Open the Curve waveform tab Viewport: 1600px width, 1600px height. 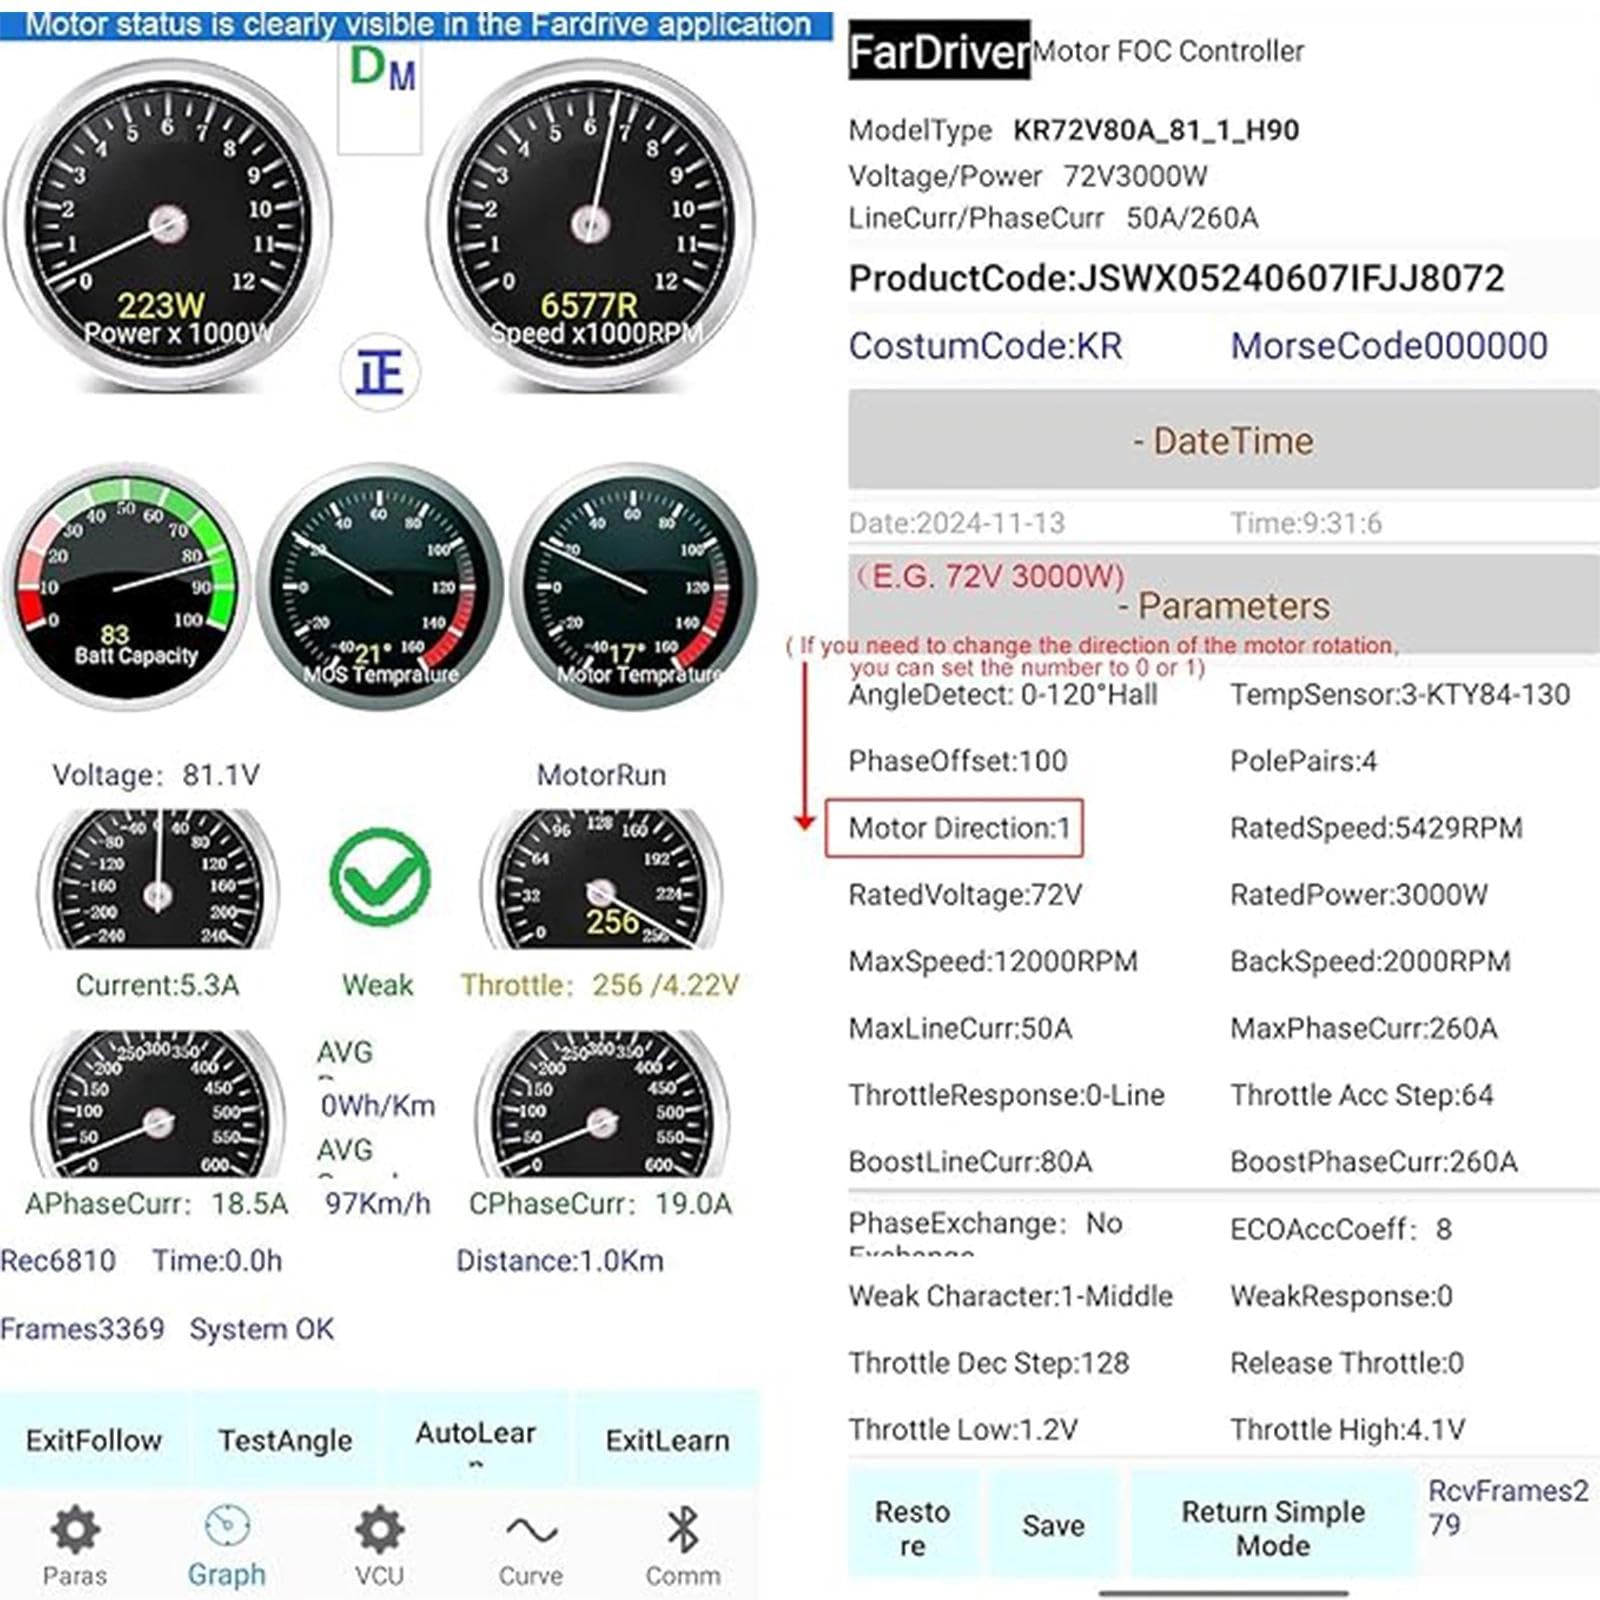coord(531,1545)
